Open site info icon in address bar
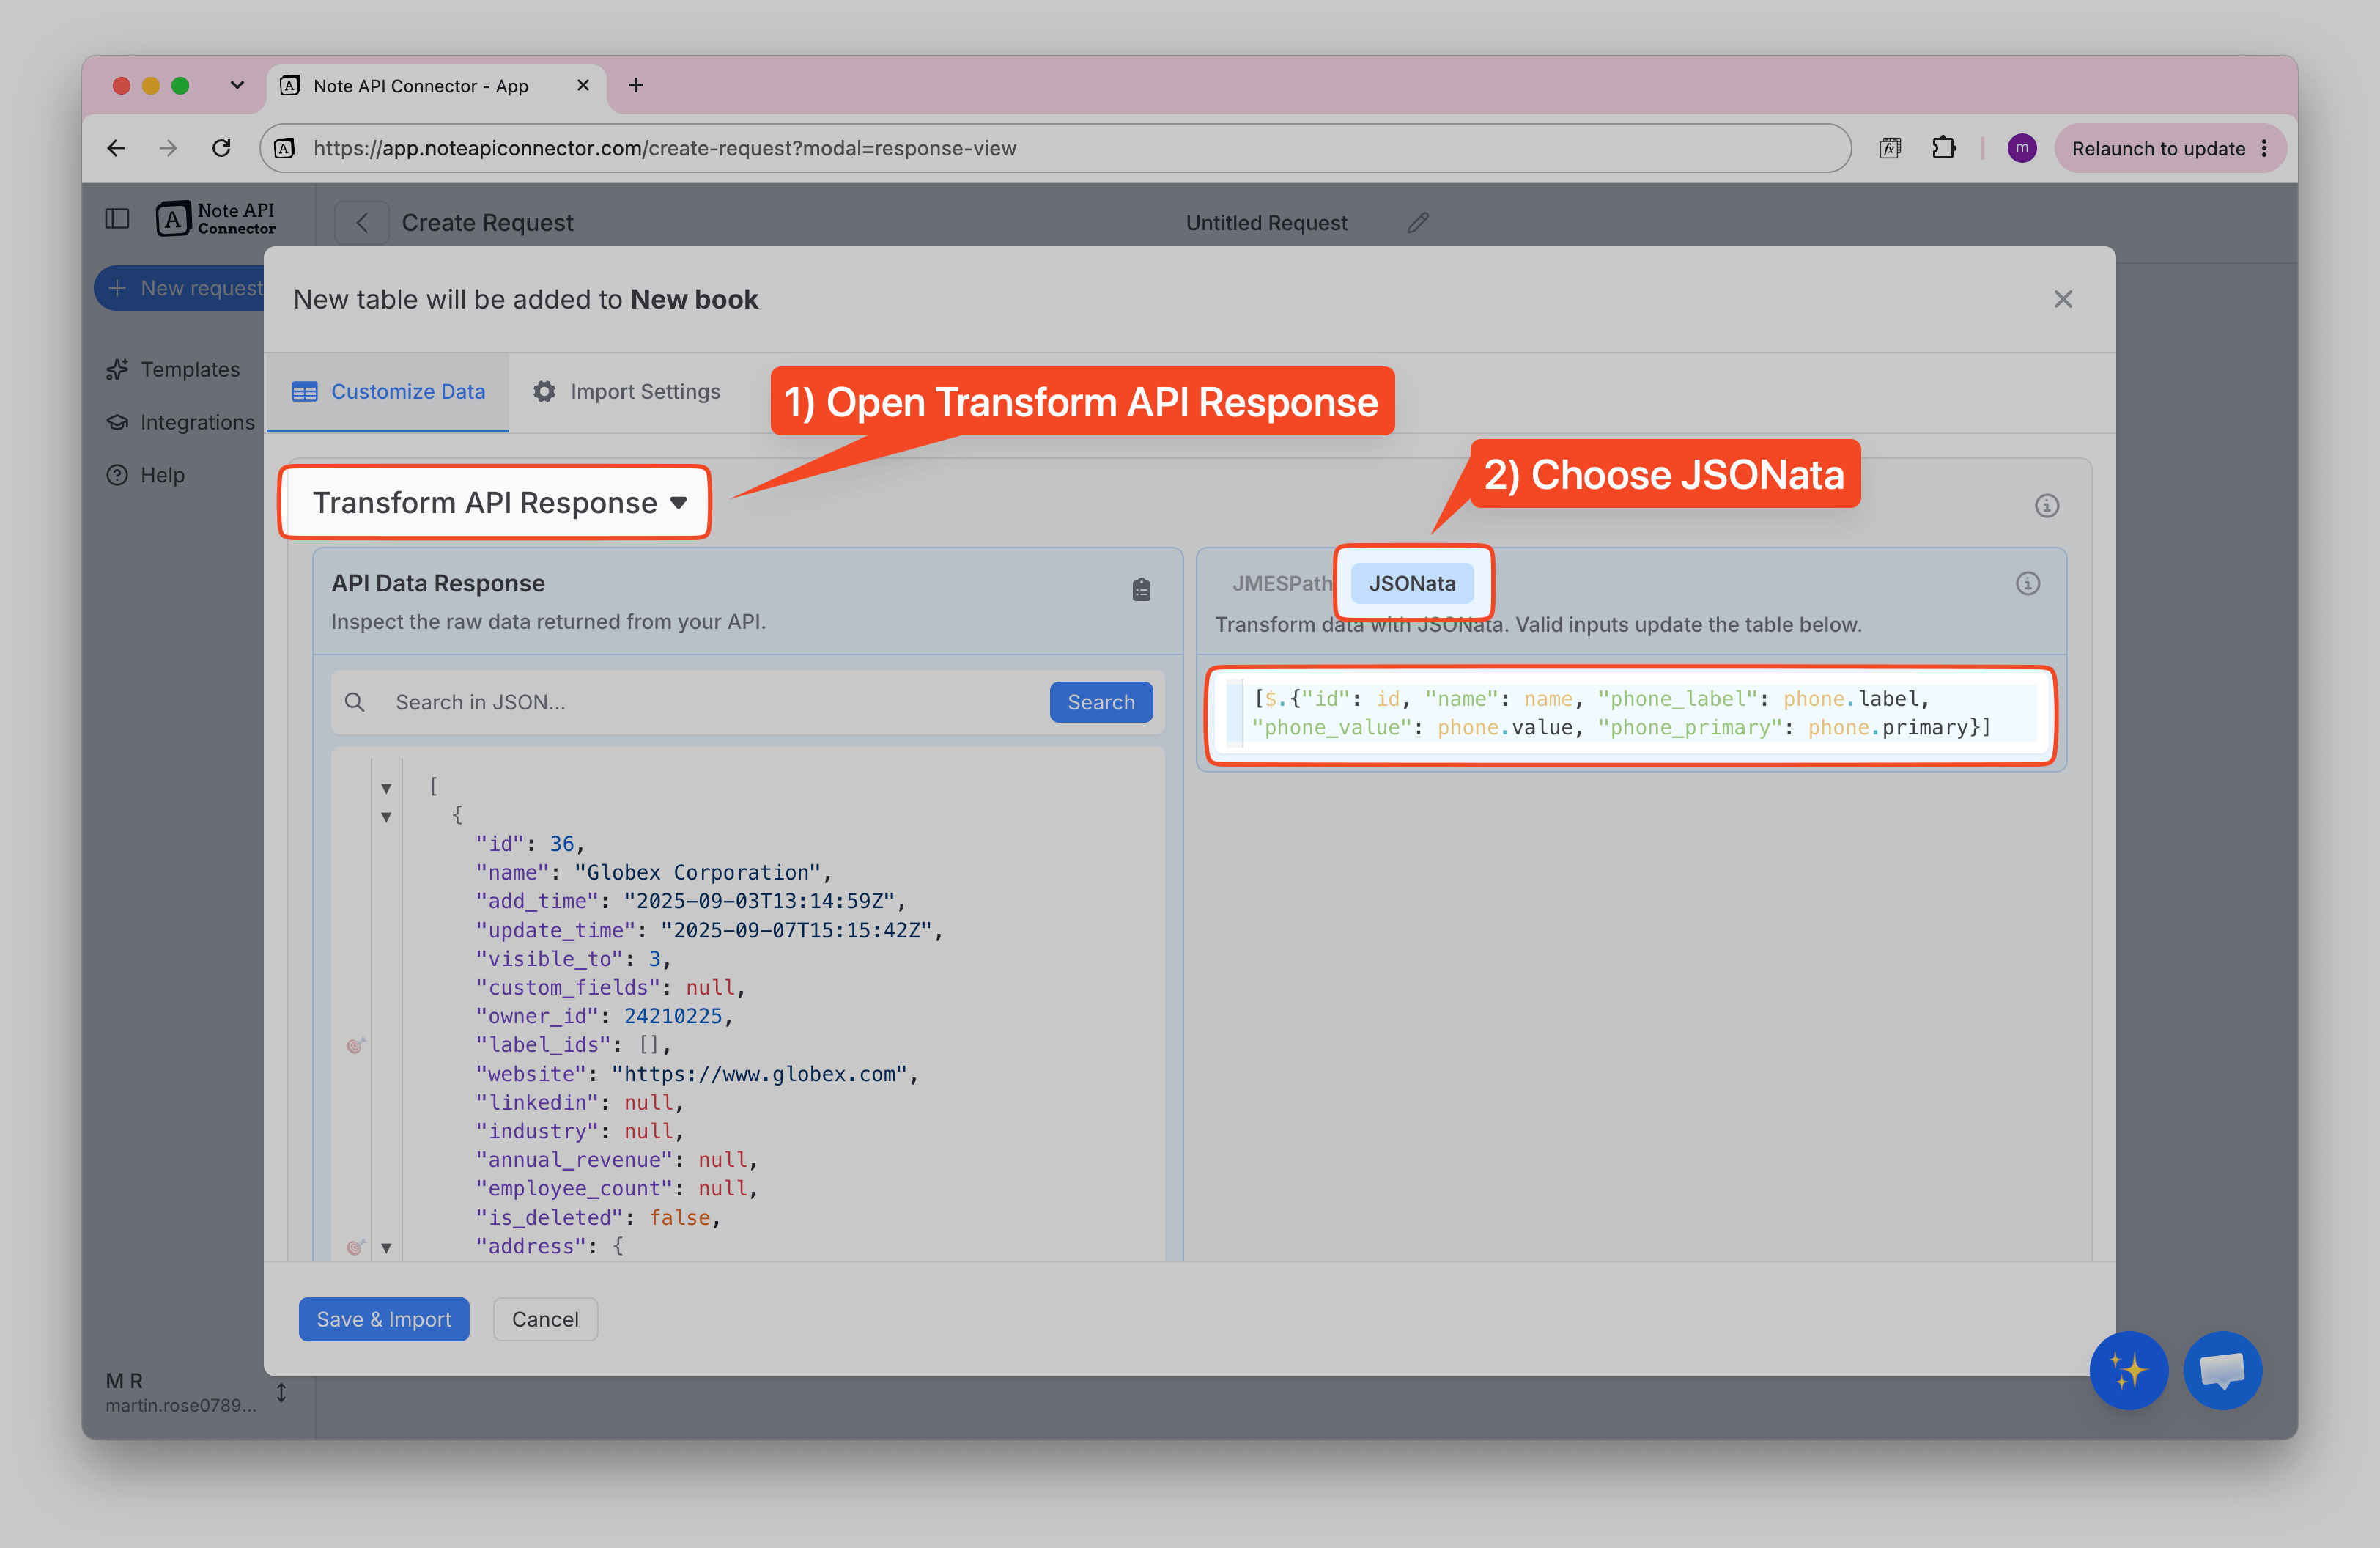The image size is (2380, 1548). tap(285, 148)
